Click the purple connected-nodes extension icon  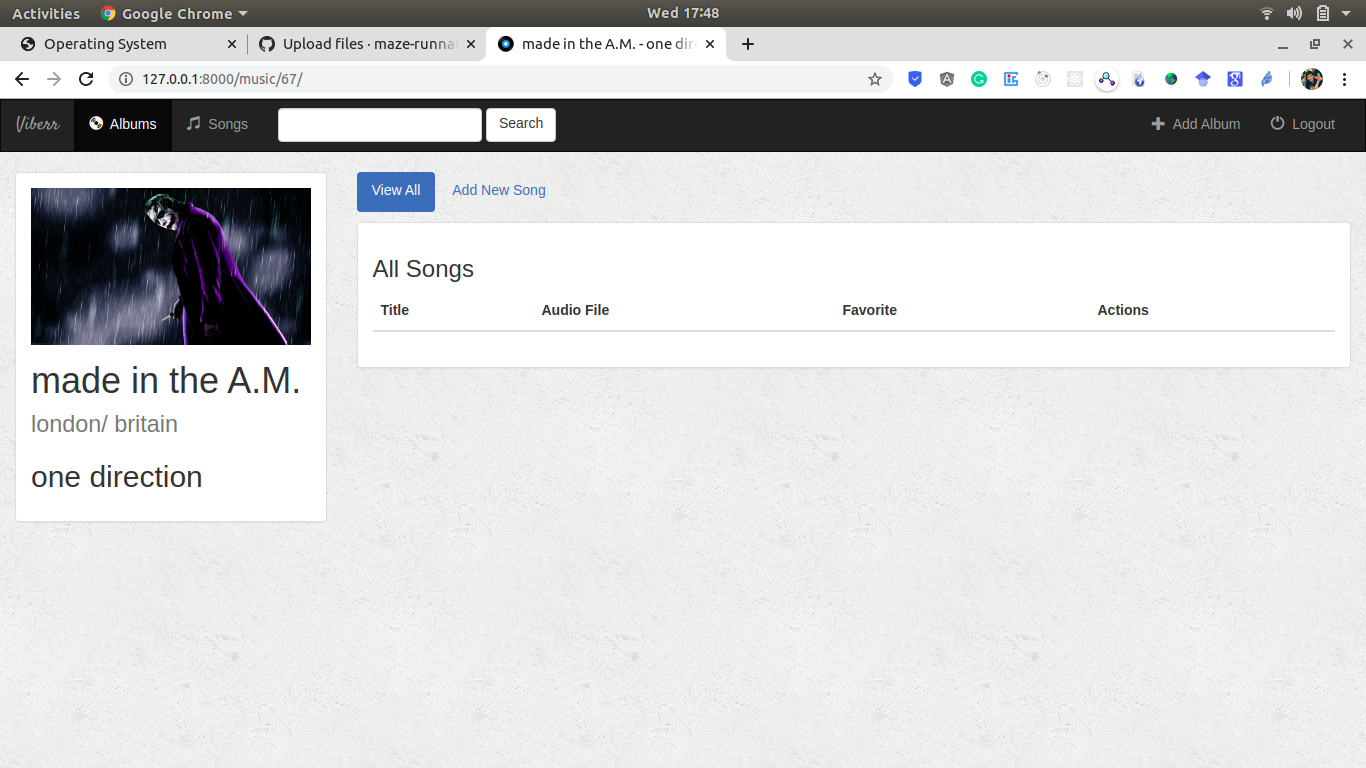(1107, 79)
